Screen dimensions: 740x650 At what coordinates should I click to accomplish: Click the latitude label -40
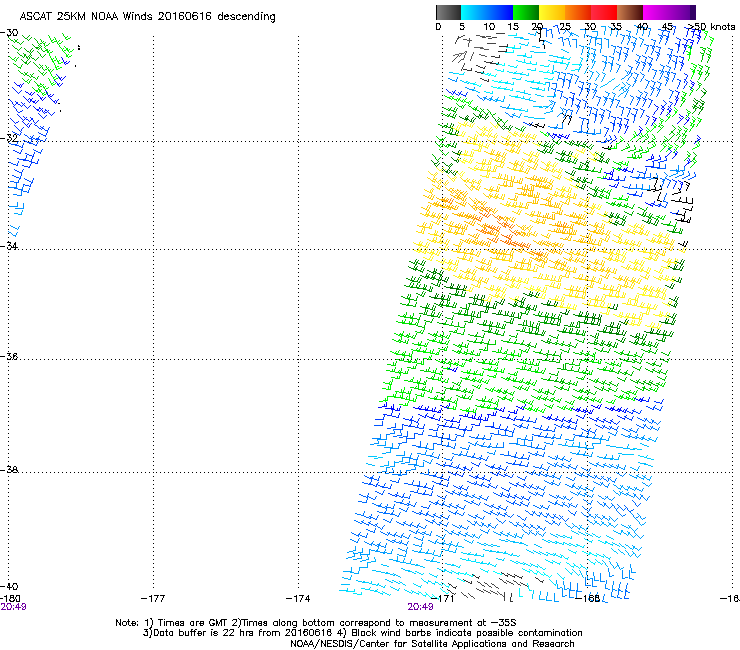click(9, 586)
